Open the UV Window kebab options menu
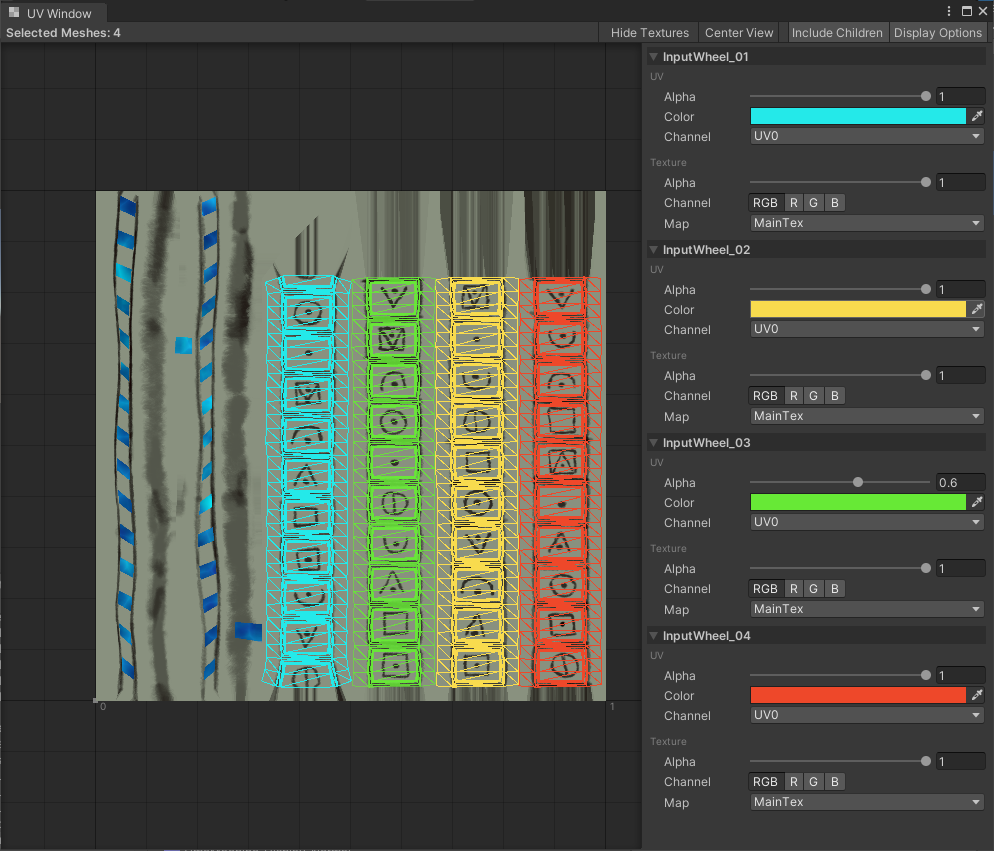 click(x=948, y=11)
